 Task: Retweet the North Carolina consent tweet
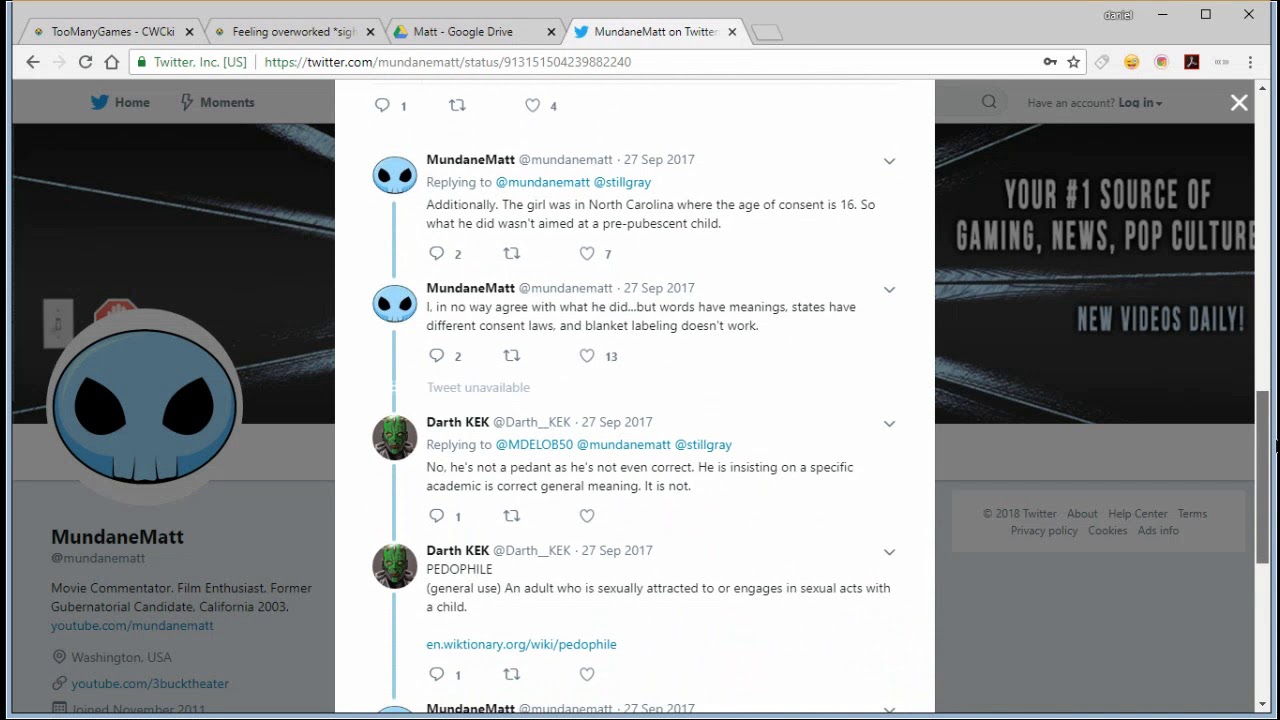pyautogui.click(x=512, y=253)
